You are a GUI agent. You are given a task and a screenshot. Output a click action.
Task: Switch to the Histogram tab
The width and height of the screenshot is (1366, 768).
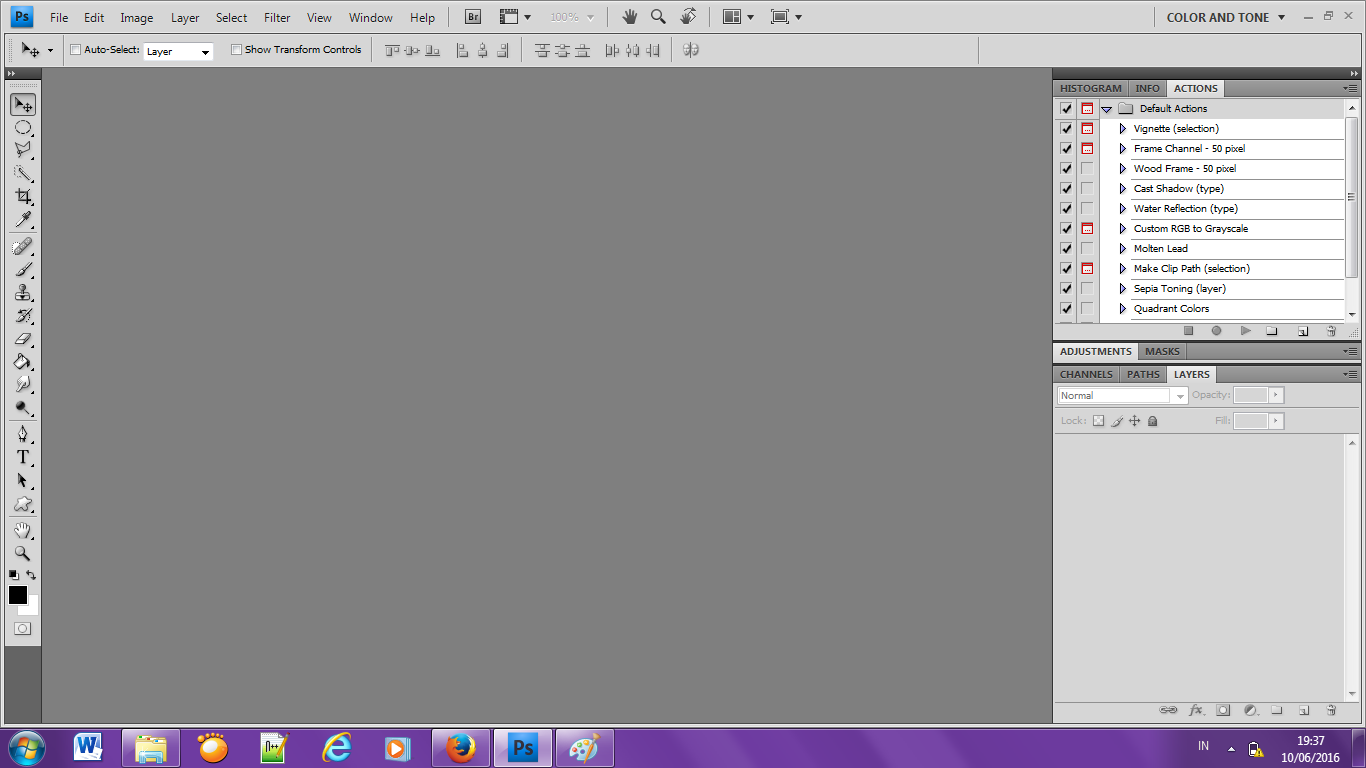point(1091,88)
